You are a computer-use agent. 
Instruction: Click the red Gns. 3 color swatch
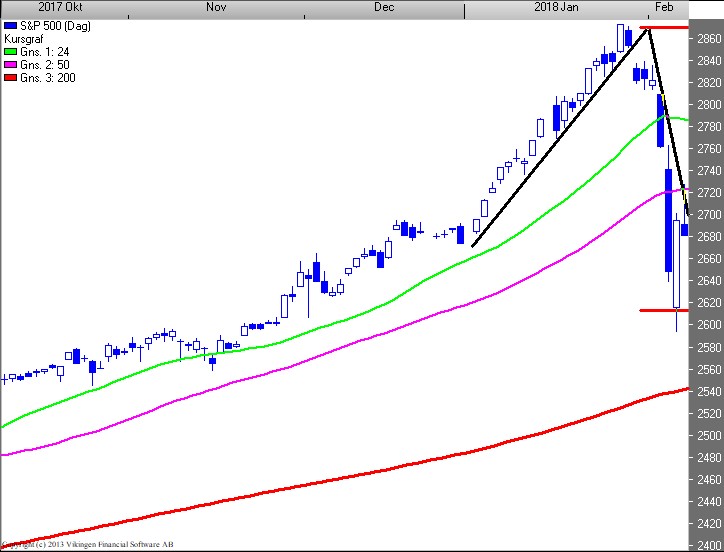pos(11,77)
